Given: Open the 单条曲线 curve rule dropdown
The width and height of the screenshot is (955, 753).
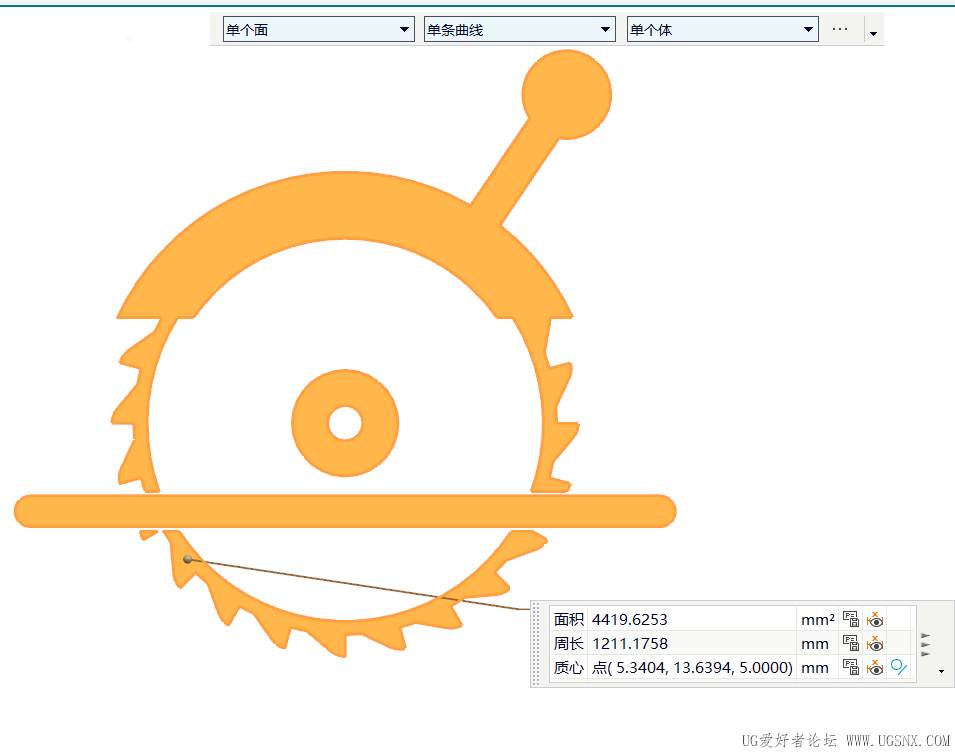Looking at the screenshot, I should coord(519,29).
